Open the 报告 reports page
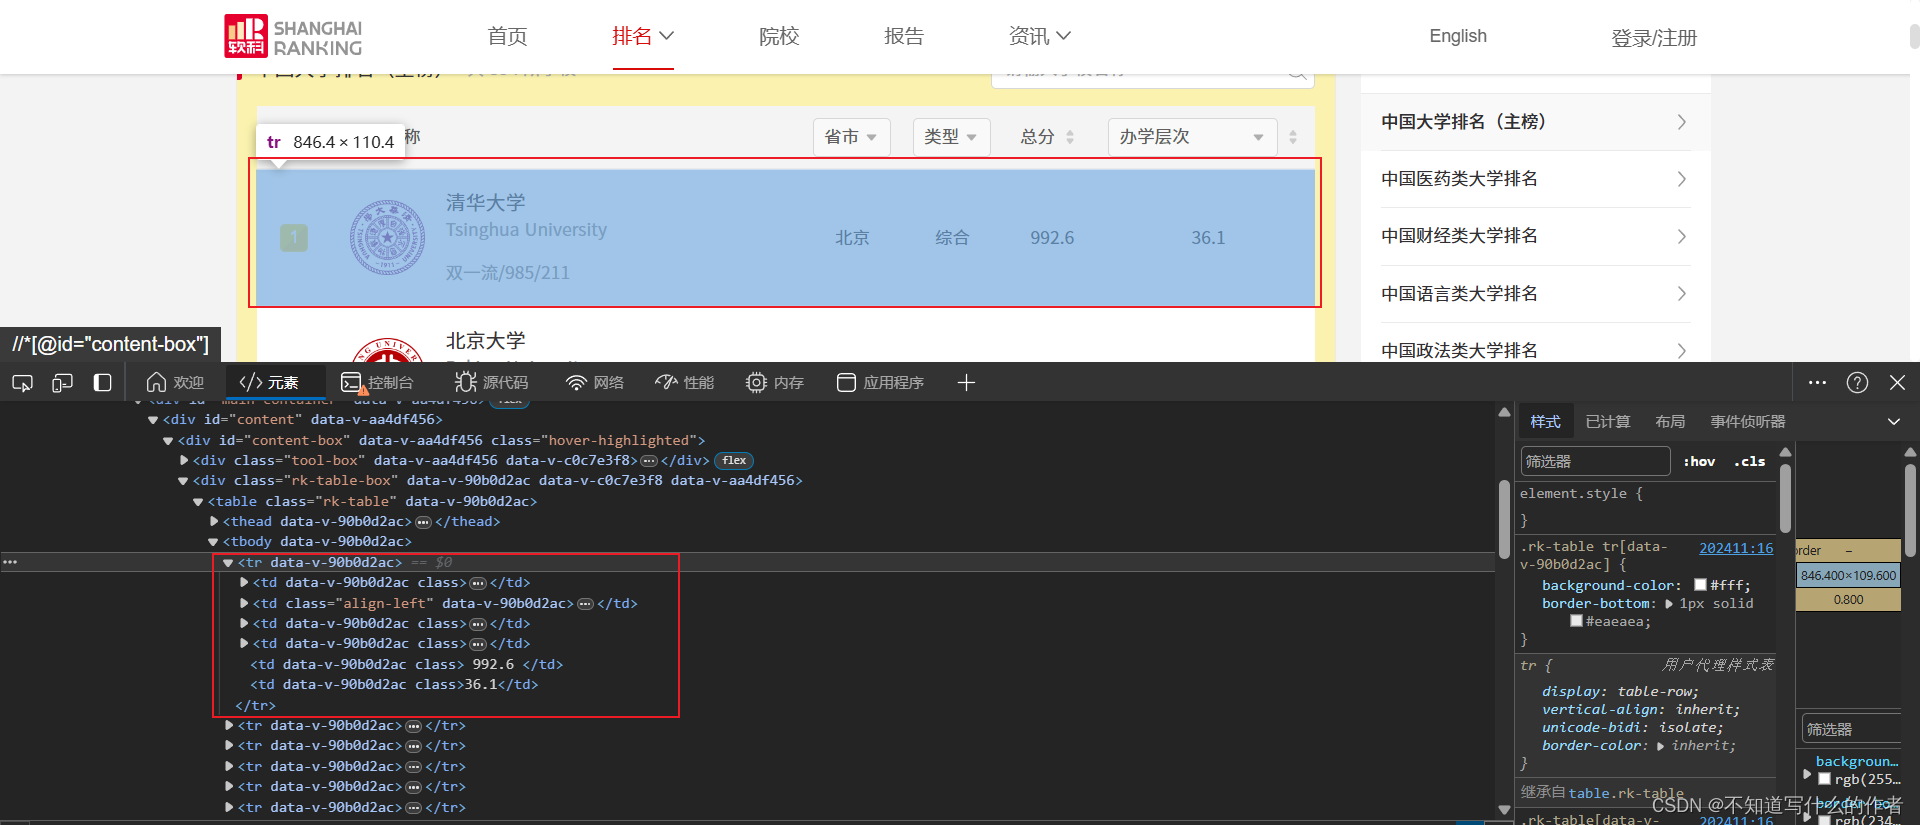1920x825 pixels. tap(904, 37)
